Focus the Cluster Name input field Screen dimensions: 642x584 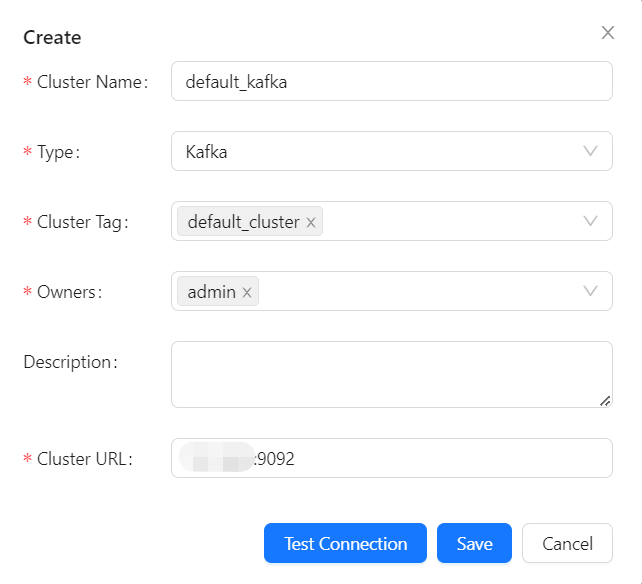(x=391, y=82)
